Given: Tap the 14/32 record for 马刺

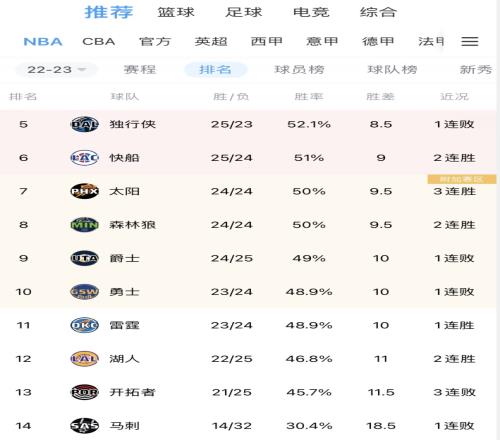Looking at the screenshot, I should tap(232, 426).
